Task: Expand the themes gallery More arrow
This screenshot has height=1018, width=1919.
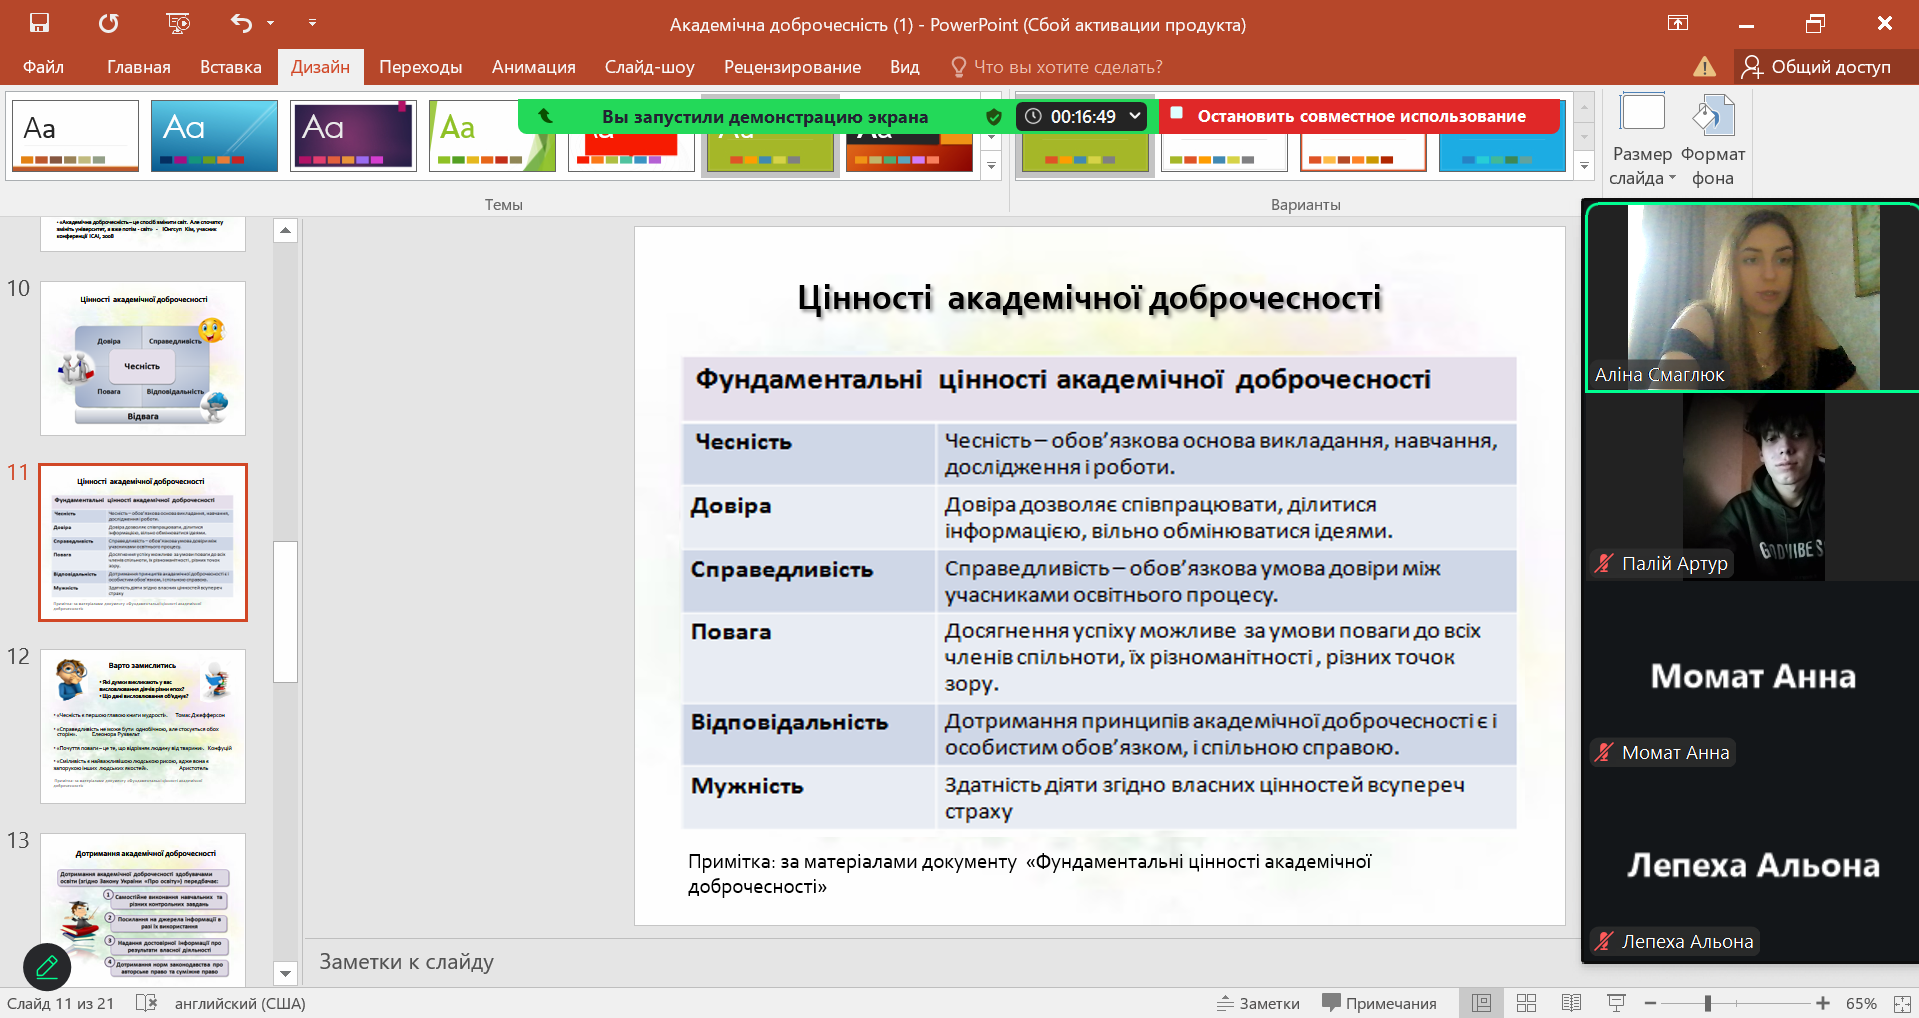Action: point(991,166)
